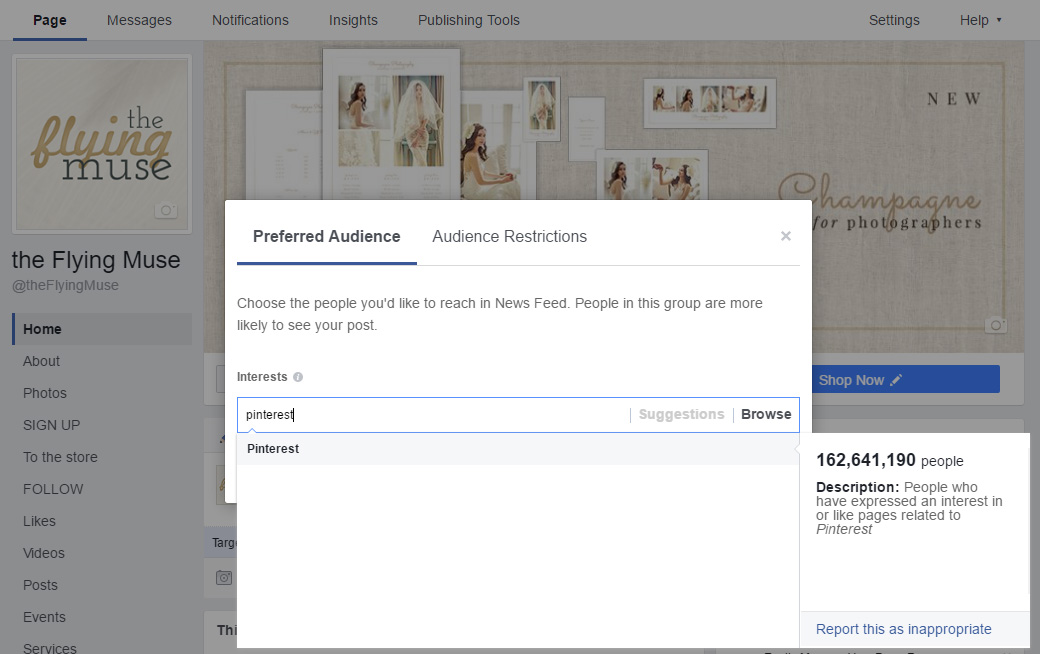Open the Notifications tab

pyautogui.click(x=250, y=21)
